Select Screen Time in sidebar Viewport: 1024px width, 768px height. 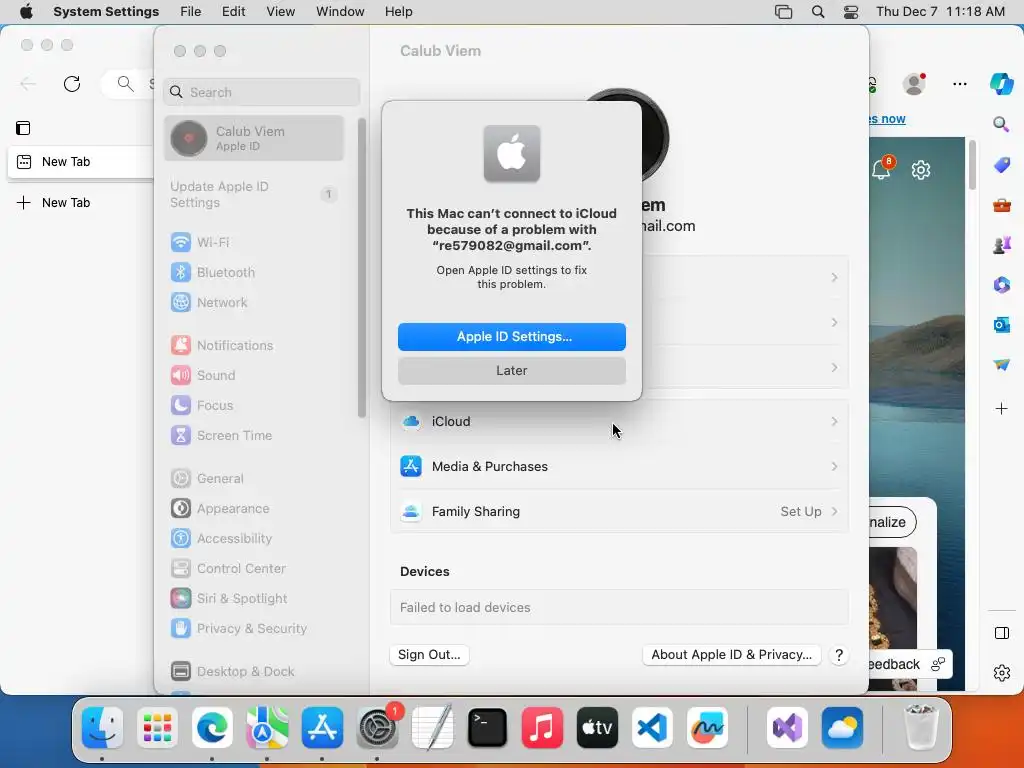253,436
